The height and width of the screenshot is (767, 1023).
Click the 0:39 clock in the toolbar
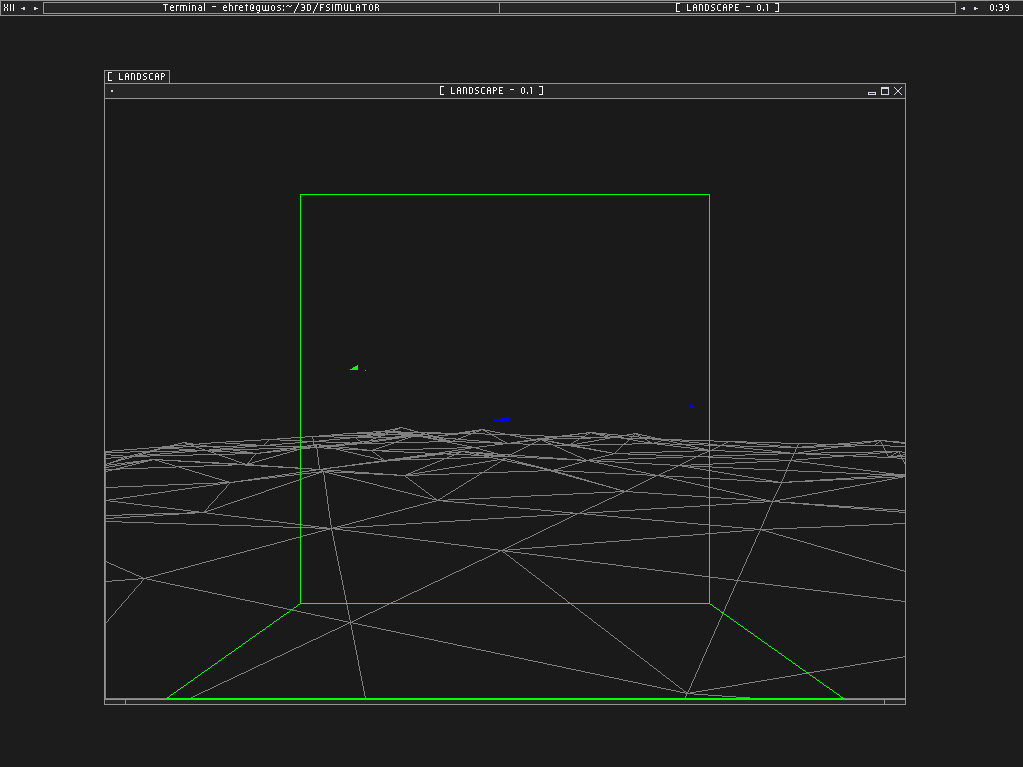pos(999,8)
